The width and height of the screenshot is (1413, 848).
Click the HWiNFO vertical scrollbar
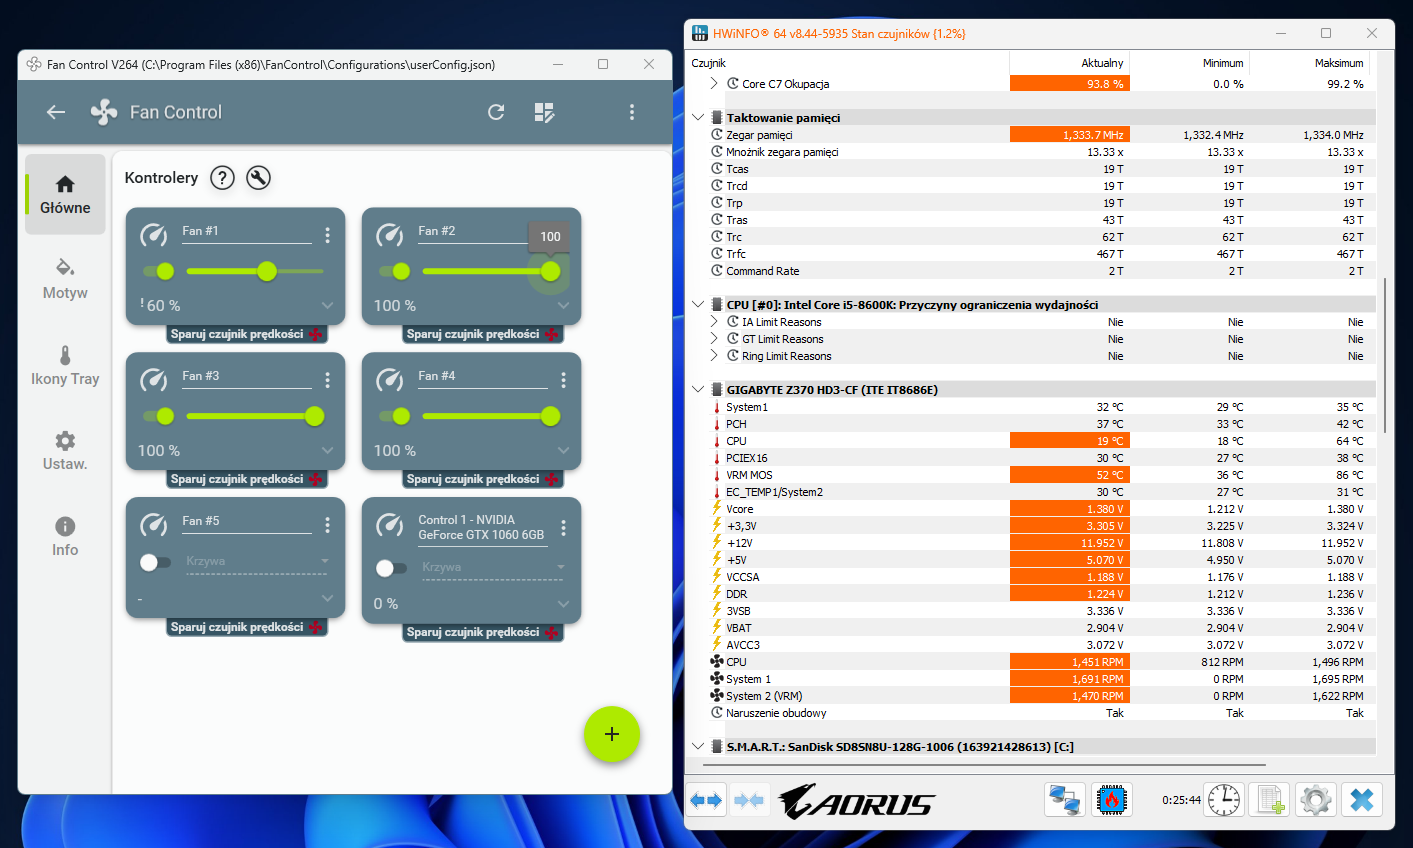pos(1385,355)
